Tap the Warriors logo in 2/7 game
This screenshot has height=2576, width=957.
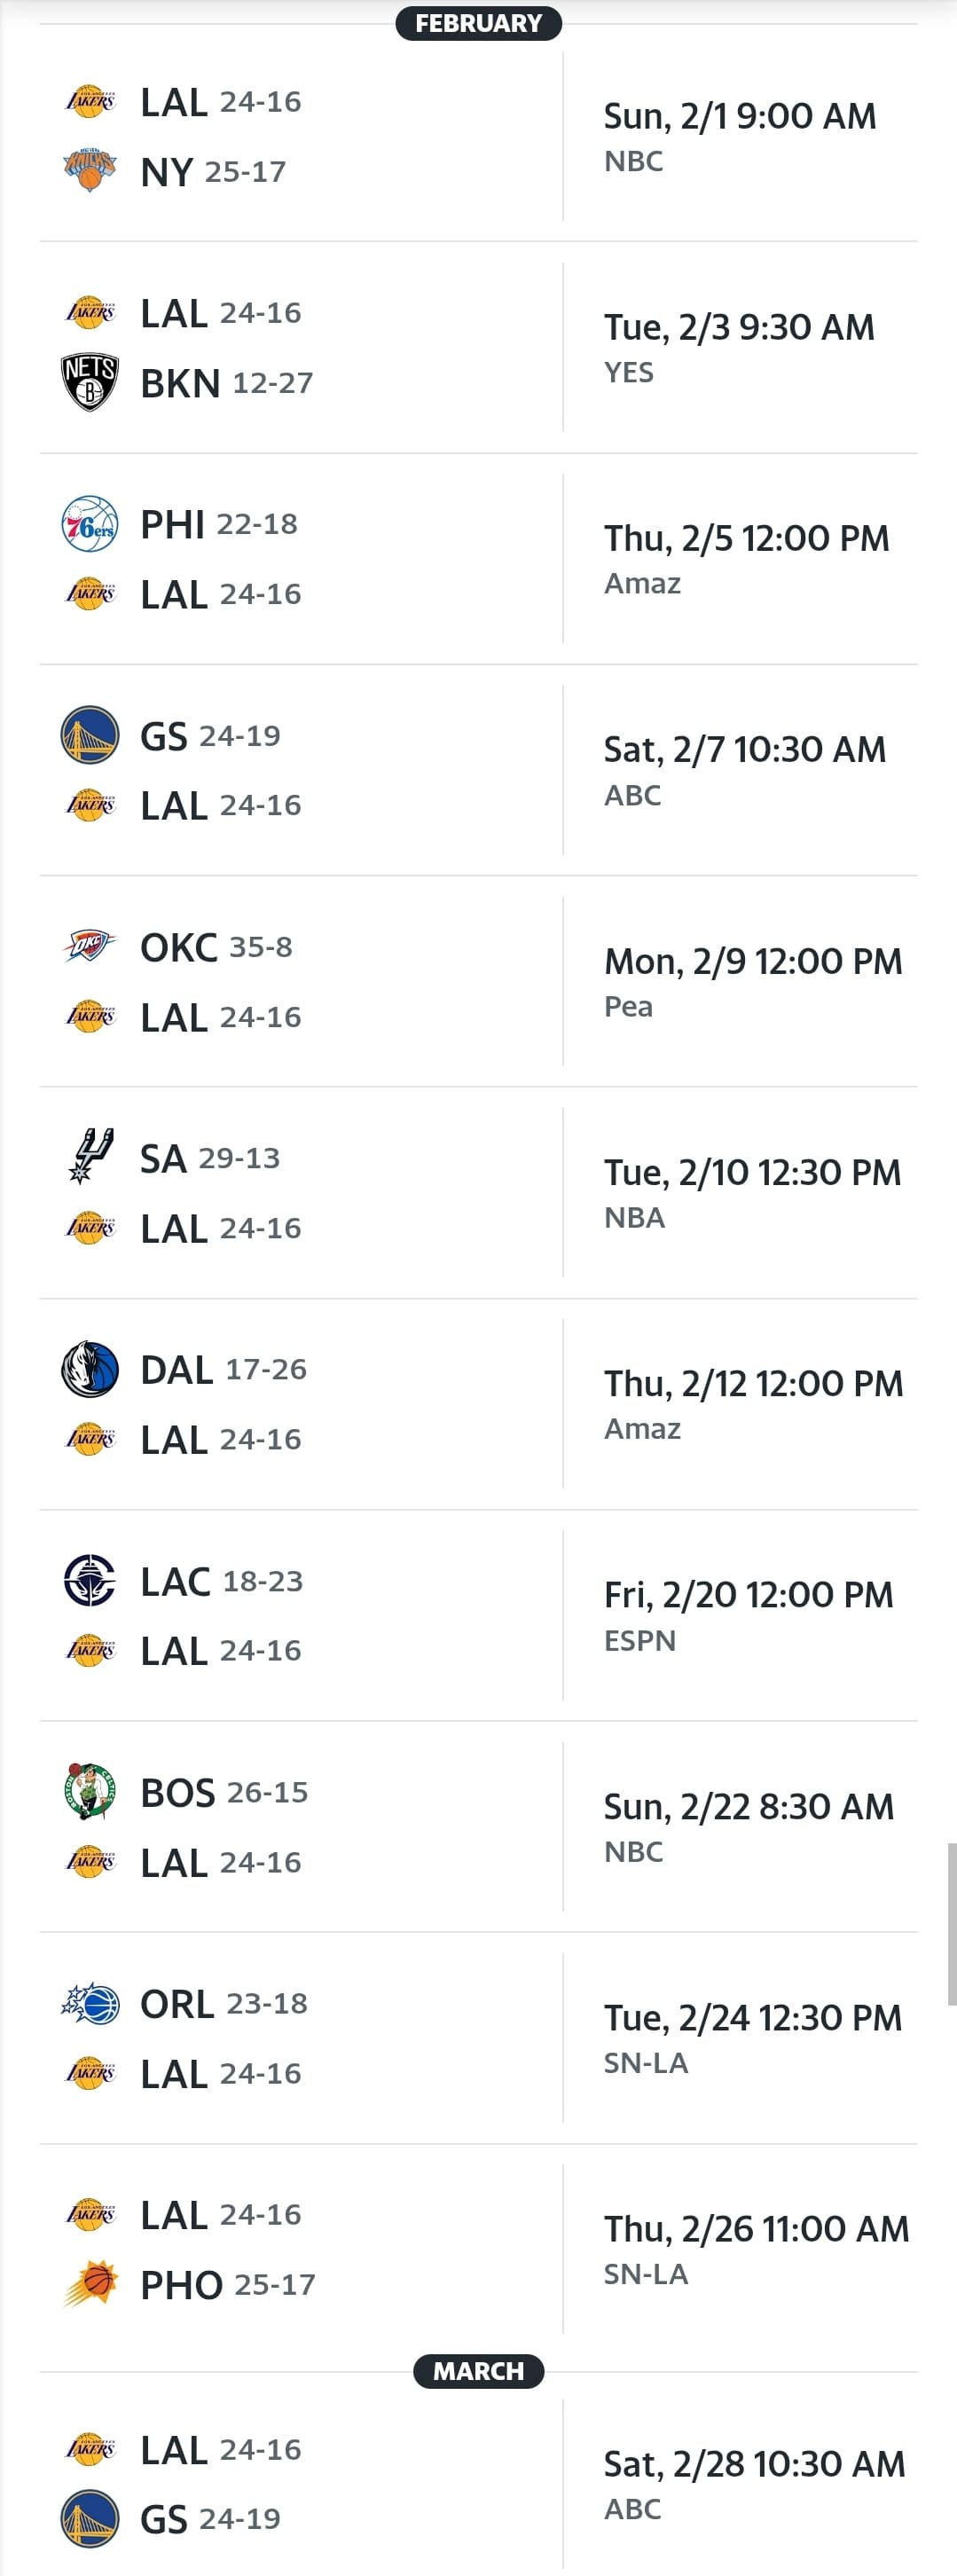click(90, 735)
